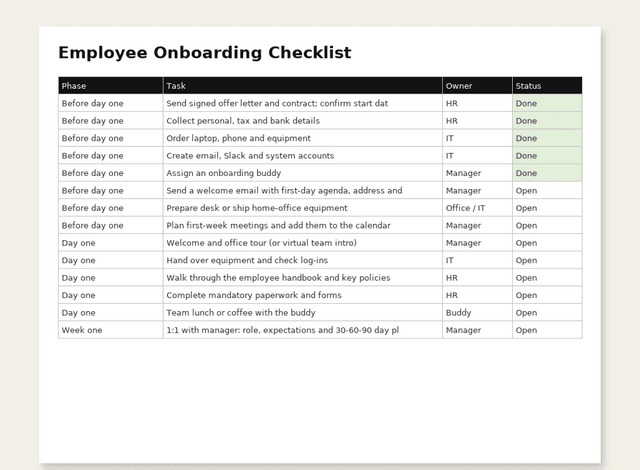Screen dimensions: 640x470
Task: Click the 'Office / IT' owner cell
Action: pos(477,208)
